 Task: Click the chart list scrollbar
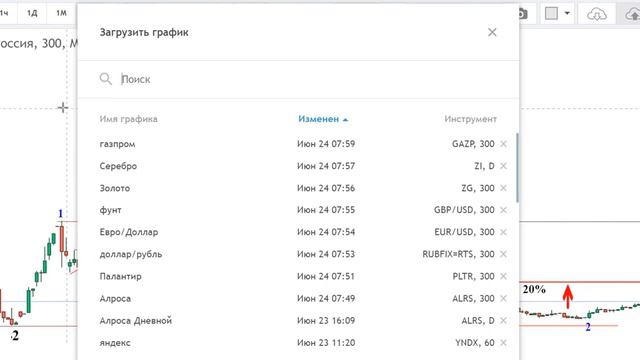(517, 167)
